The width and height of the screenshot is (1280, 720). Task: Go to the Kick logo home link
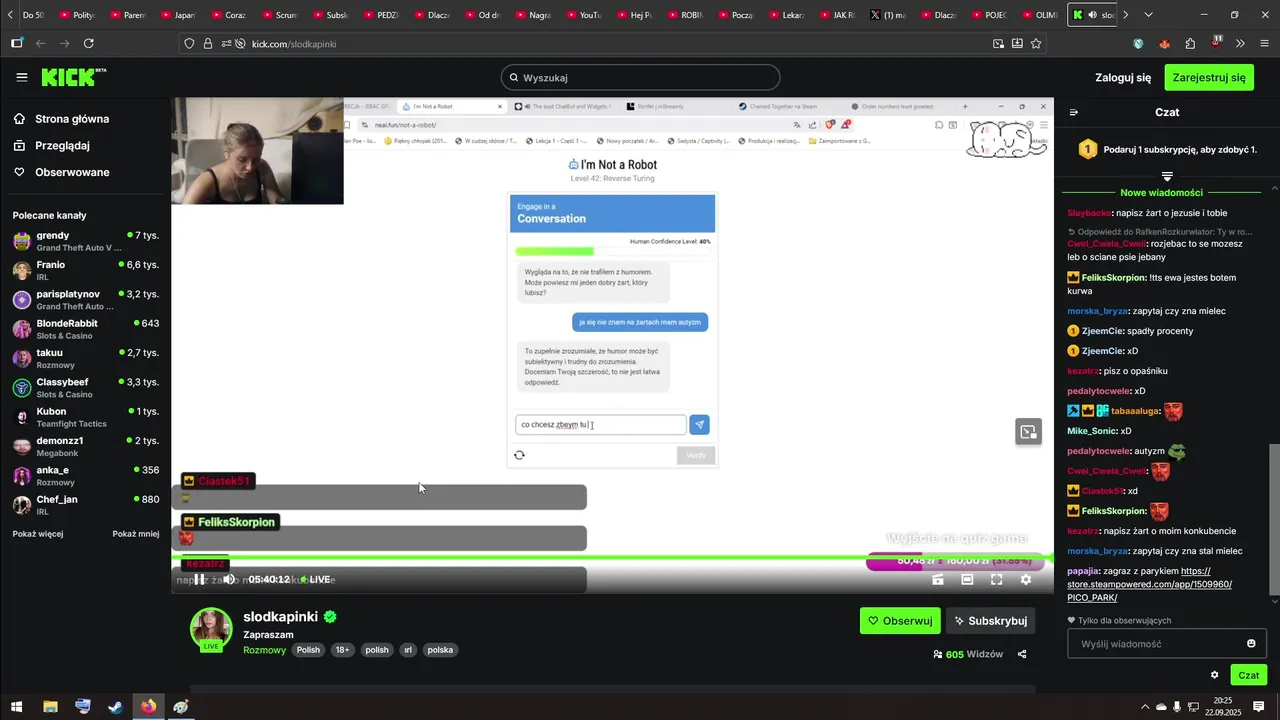[73, 77]
